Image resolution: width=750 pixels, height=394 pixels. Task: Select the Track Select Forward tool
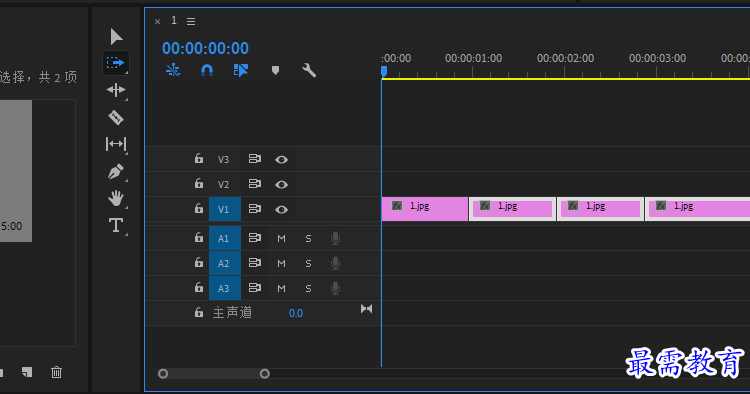point(116,63)
